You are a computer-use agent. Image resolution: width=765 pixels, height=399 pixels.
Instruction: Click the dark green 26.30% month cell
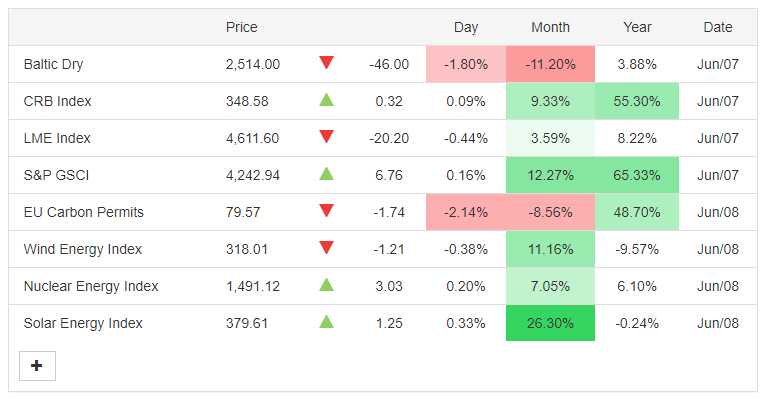550,323
